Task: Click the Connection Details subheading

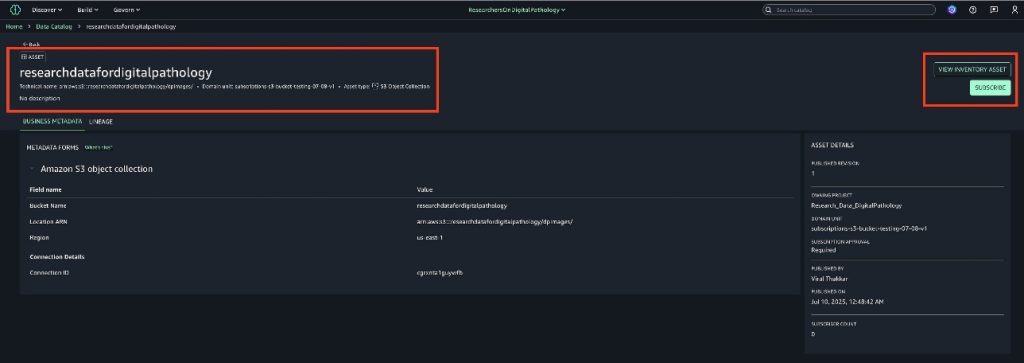Action: click(x=57, y=257)
